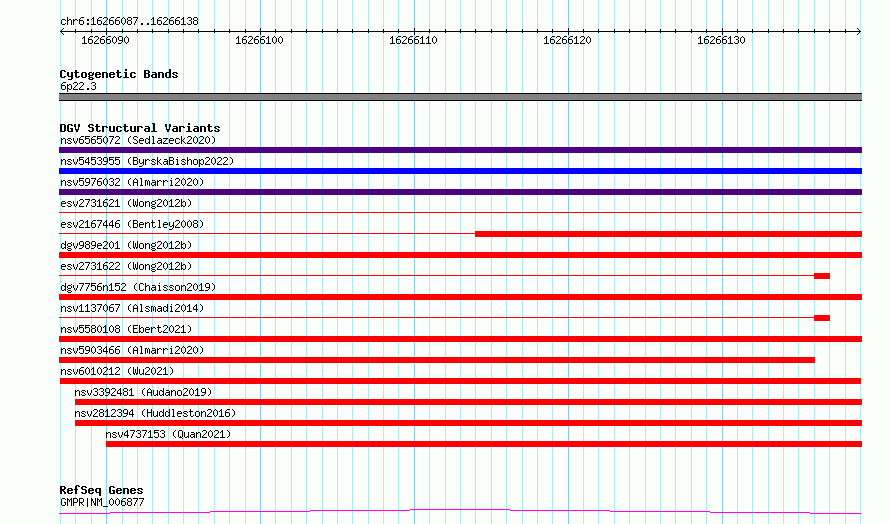Click the esv2731622 (Wong2012b) label
The image size is (890, 524).
(x=126, y=266)
